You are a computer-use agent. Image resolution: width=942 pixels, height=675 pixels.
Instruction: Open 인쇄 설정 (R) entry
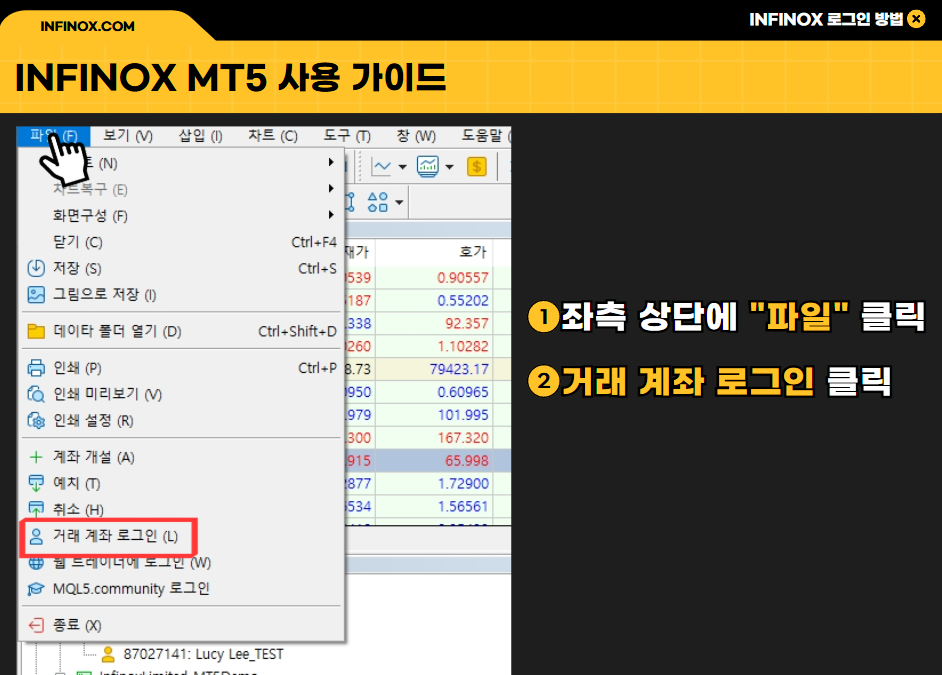pos(181,420)
